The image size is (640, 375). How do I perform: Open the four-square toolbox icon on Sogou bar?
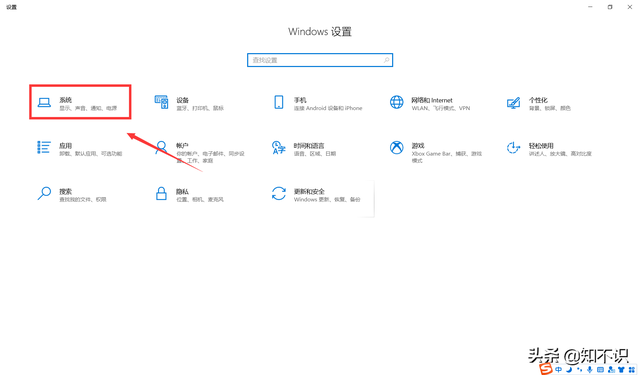(x=632, y=370)
